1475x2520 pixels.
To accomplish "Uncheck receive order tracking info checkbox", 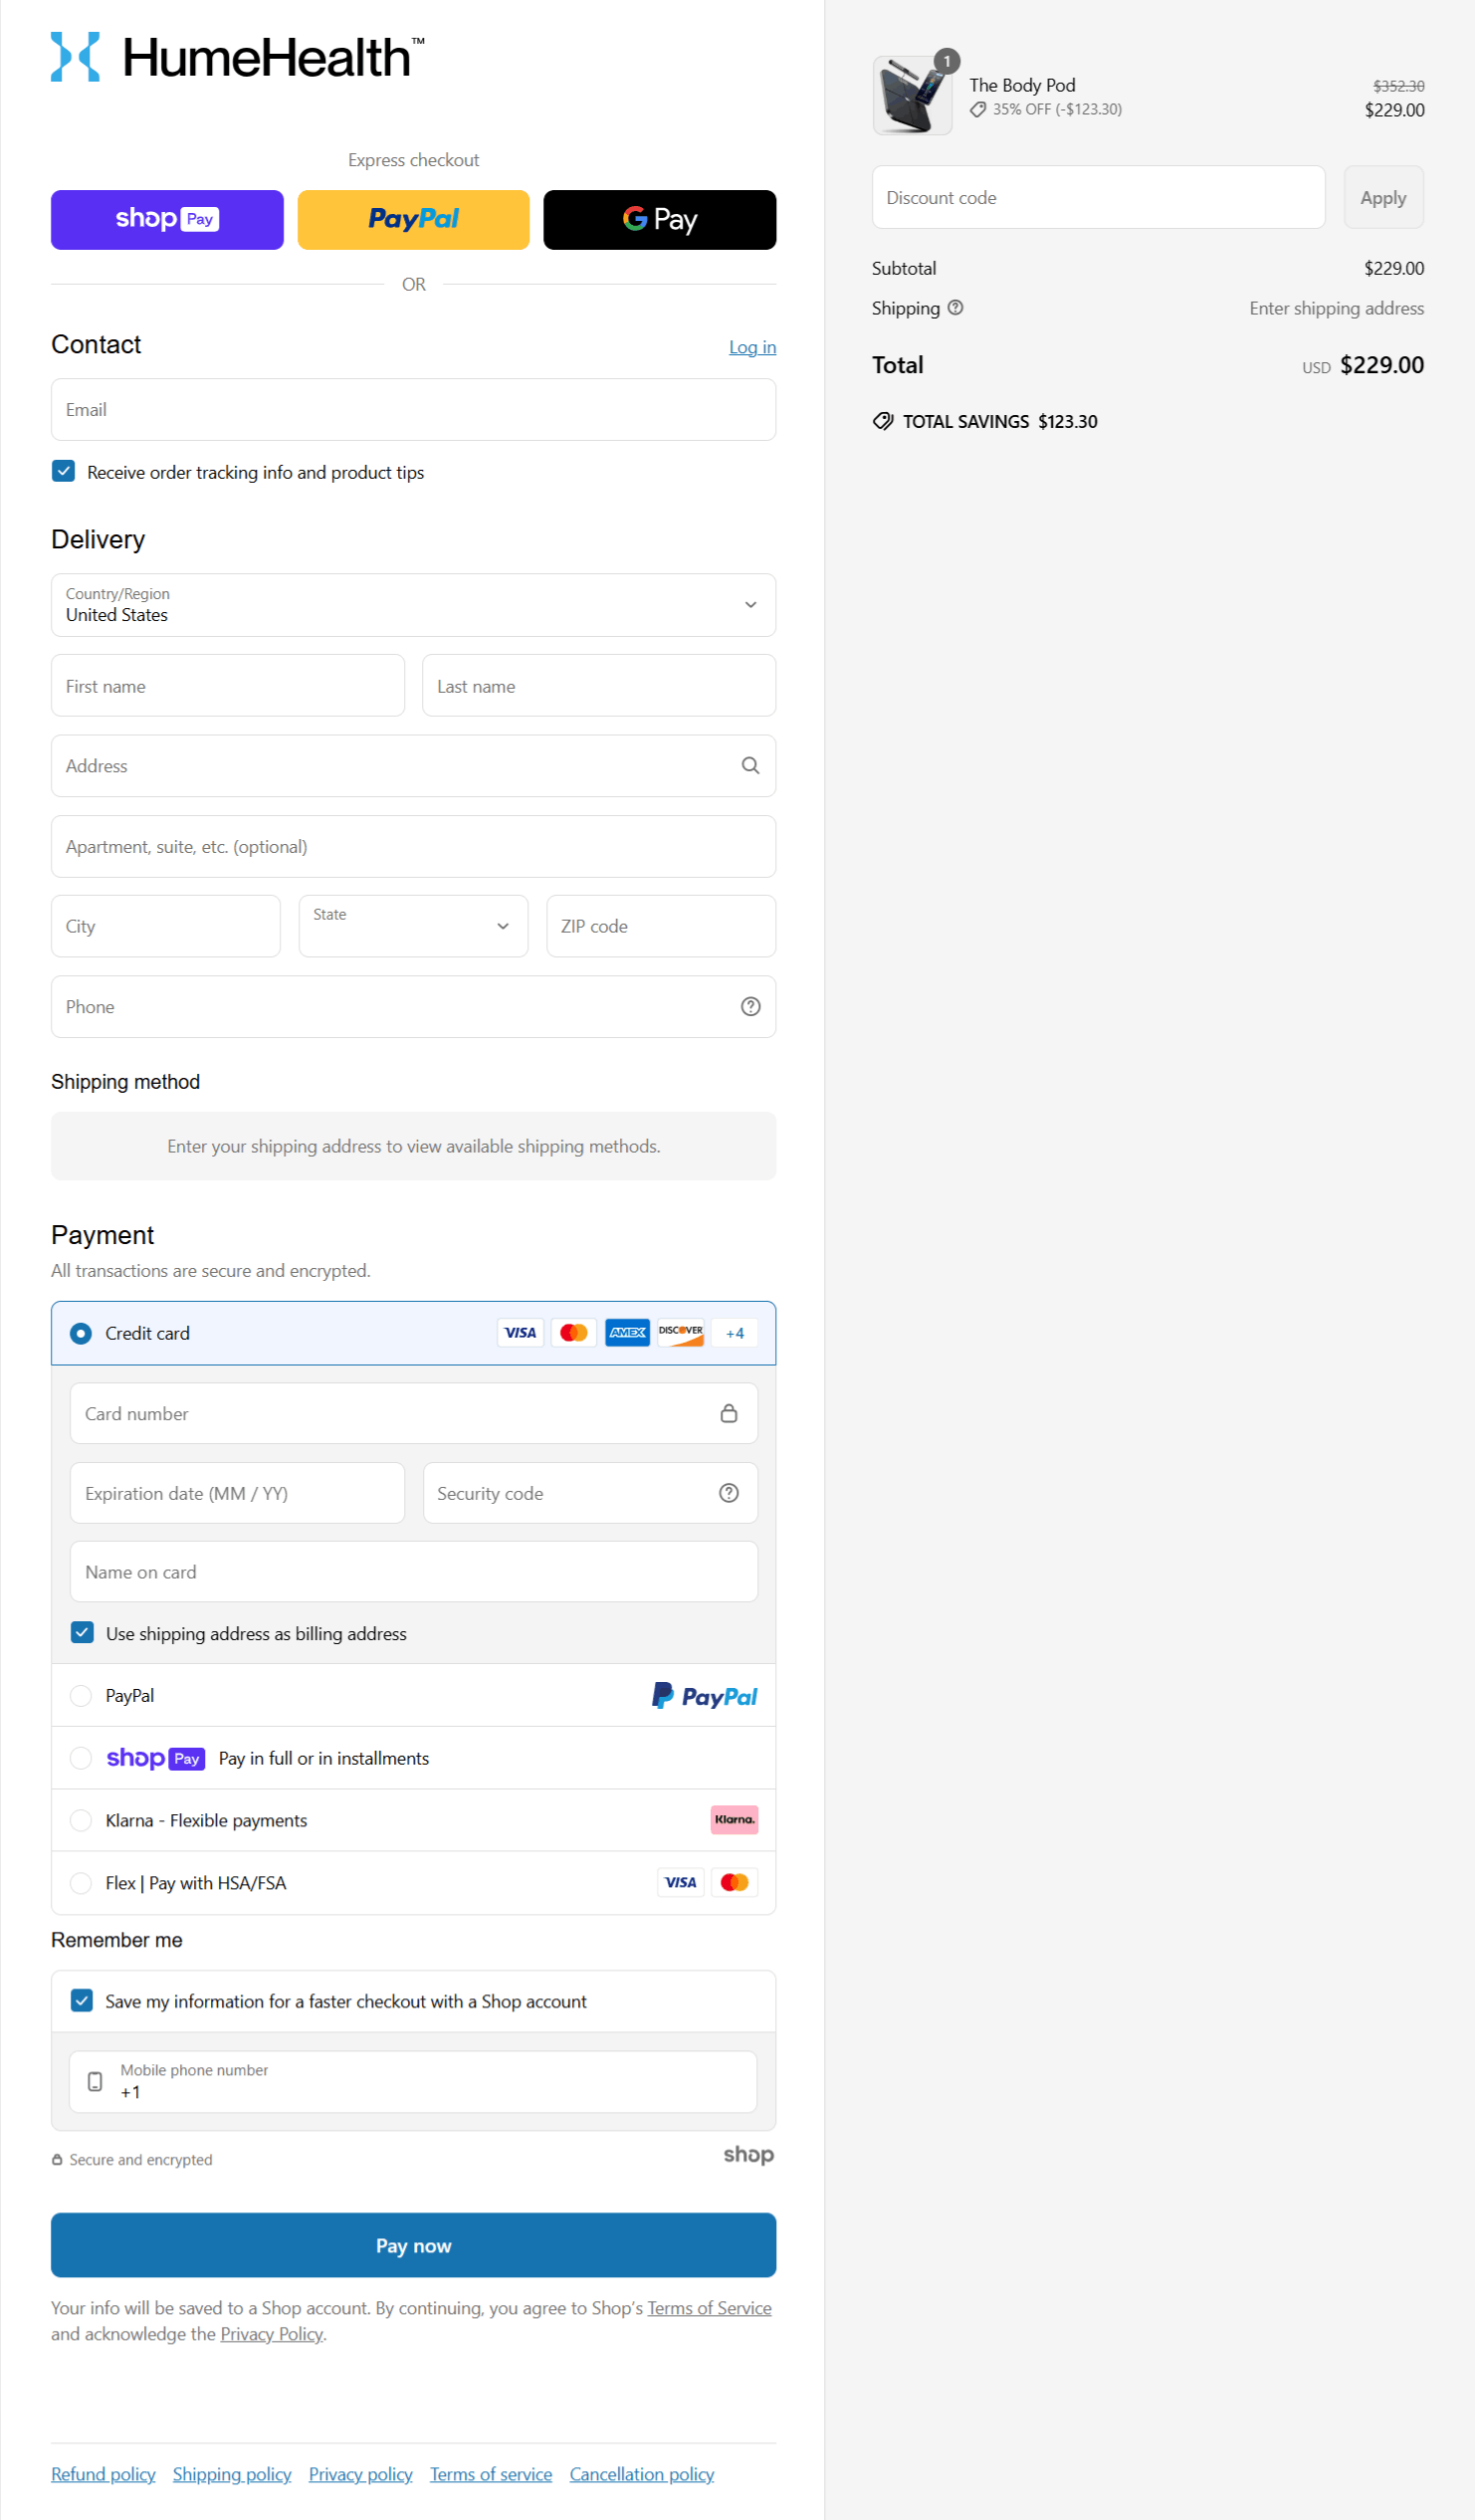I will (x=64, y=472).
